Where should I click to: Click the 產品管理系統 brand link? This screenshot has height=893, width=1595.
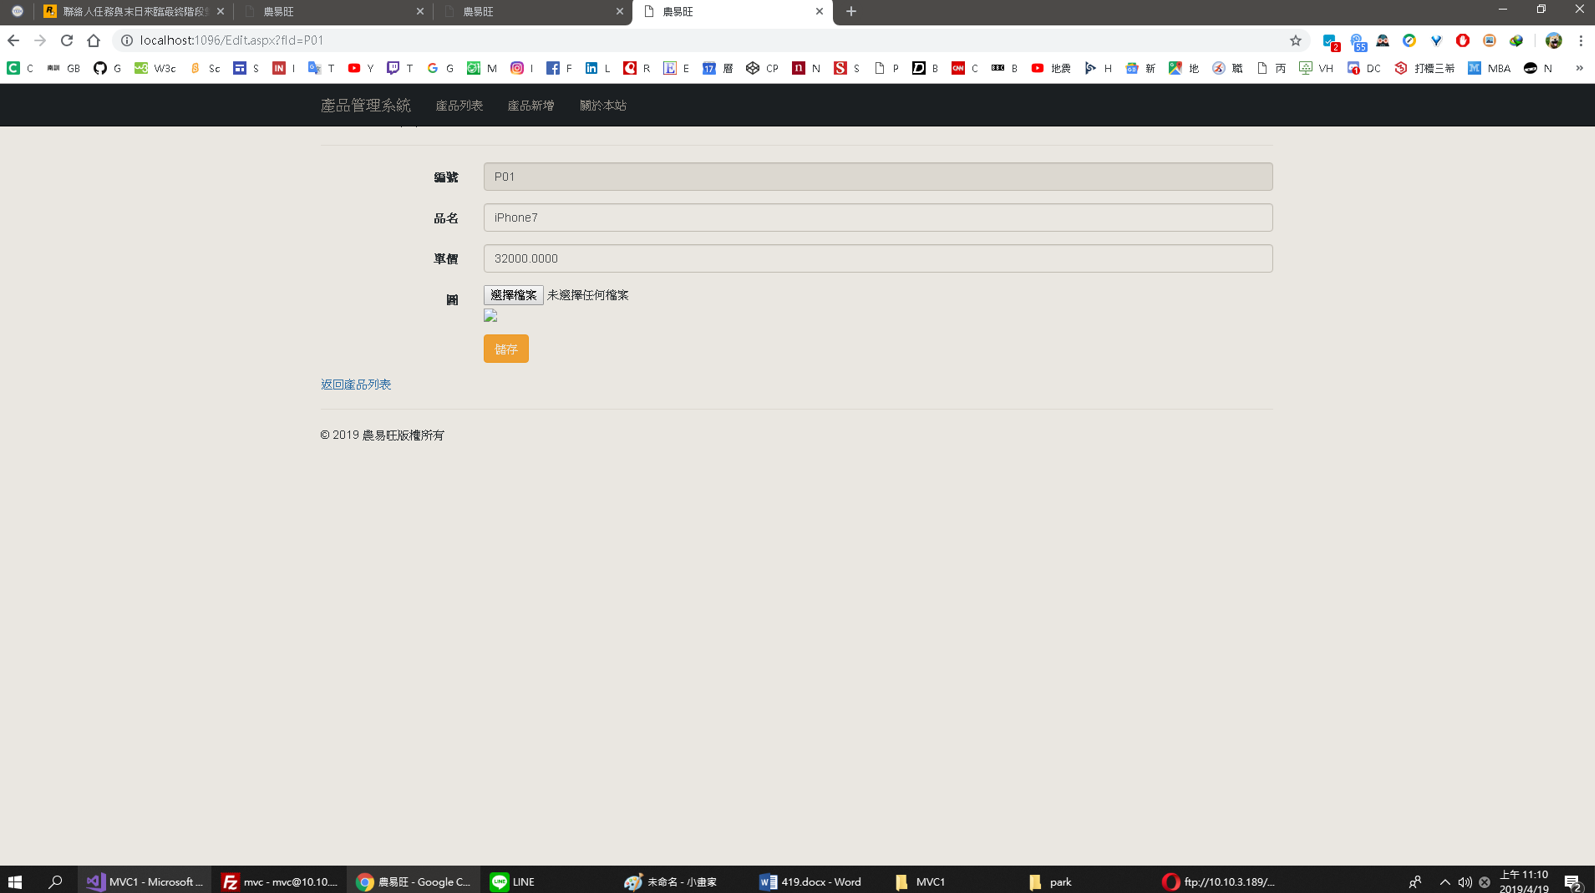pyautogui.click(x=365, y=105)
